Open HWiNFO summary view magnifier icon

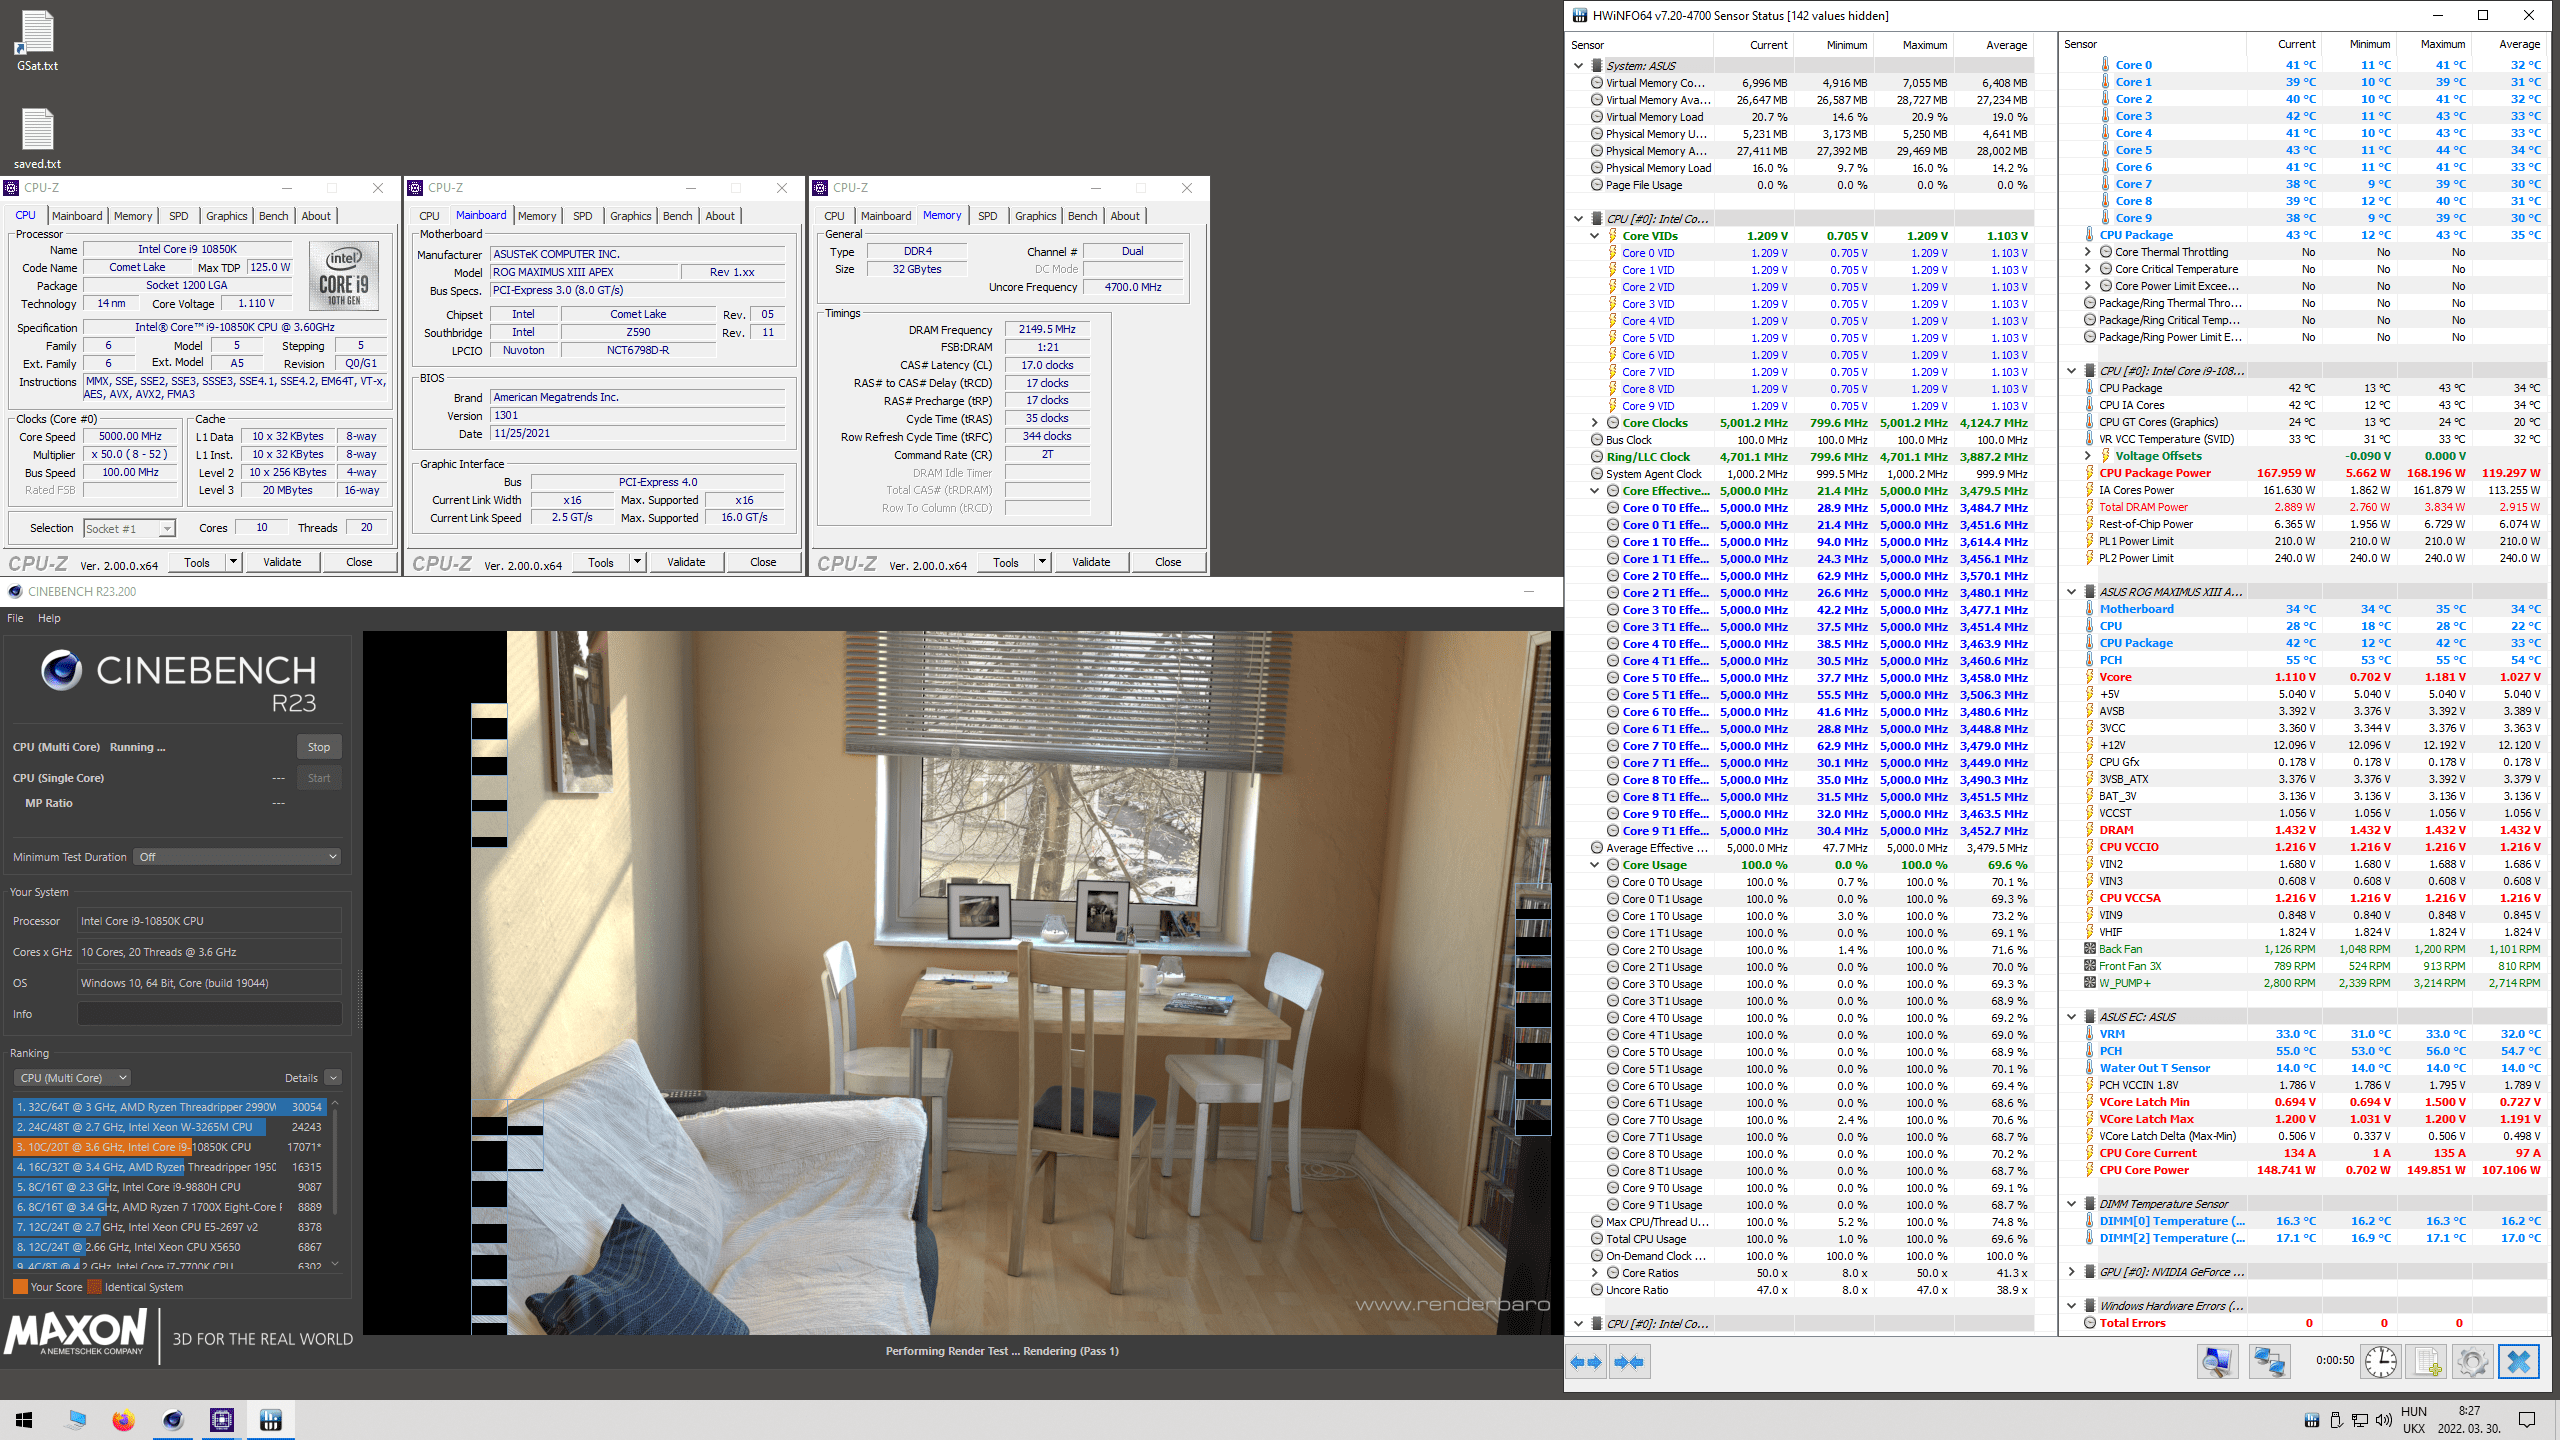2217,1362
